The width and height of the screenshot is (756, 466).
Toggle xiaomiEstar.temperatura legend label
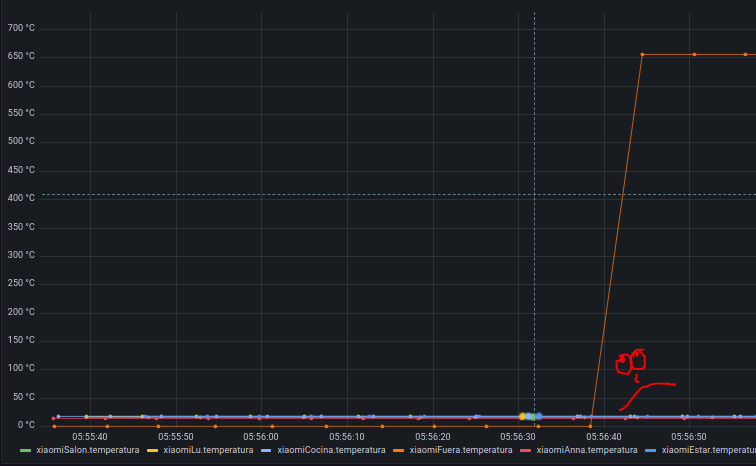(x=708, y=450)
